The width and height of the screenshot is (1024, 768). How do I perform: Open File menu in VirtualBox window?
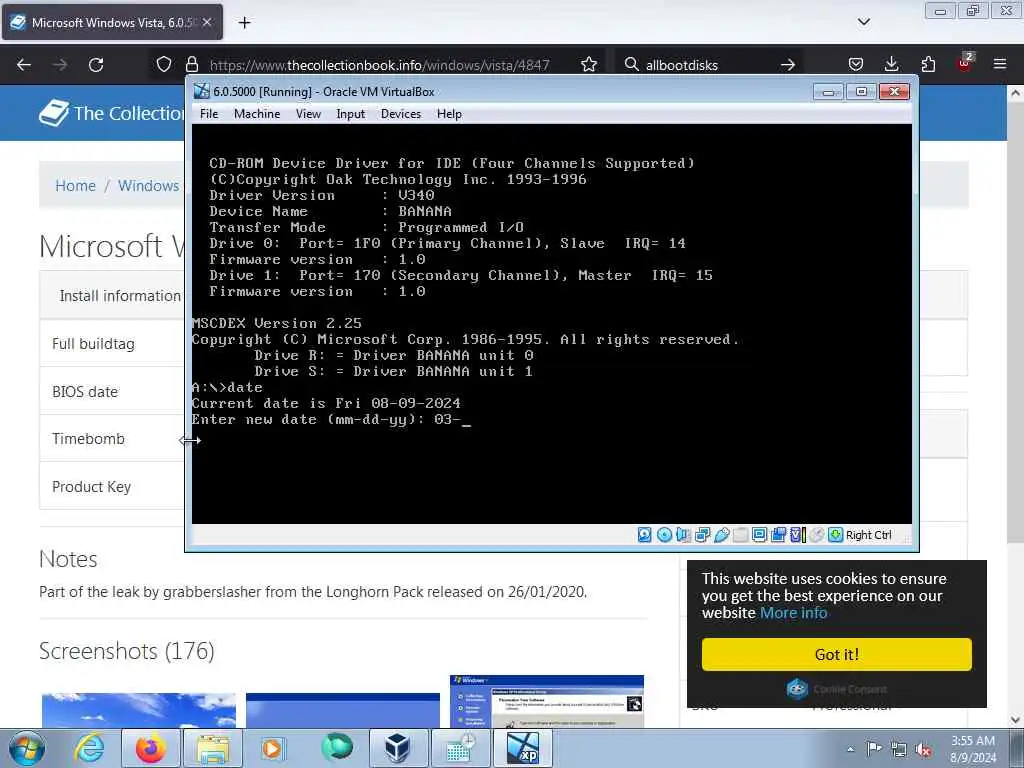[209, 114]
